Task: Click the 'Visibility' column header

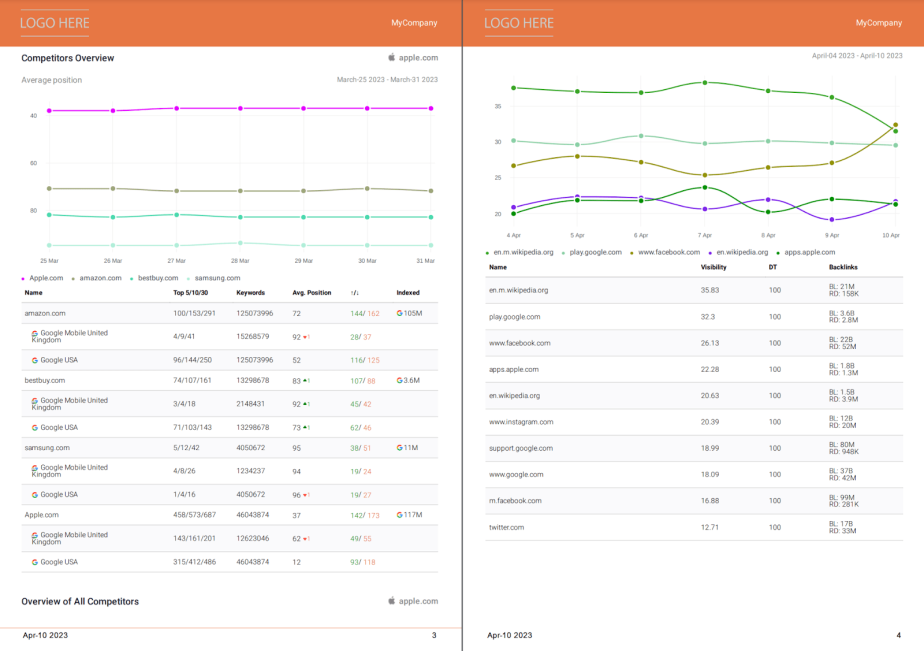Action: click(x=713, y=267)
